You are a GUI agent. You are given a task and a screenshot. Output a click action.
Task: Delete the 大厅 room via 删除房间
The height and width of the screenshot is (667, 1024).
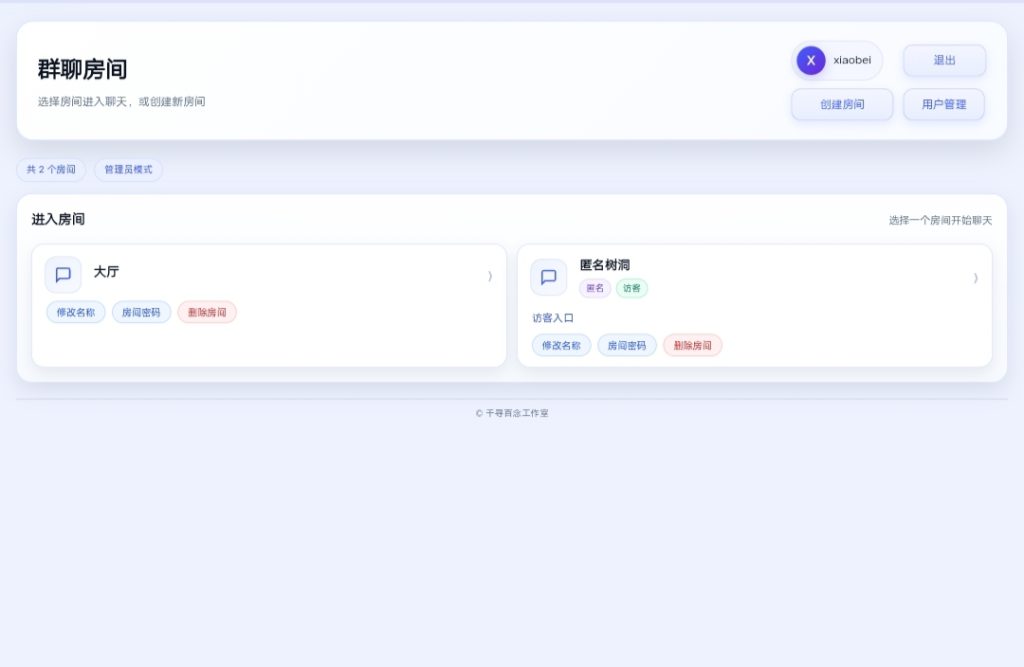(x=207, y=312)
